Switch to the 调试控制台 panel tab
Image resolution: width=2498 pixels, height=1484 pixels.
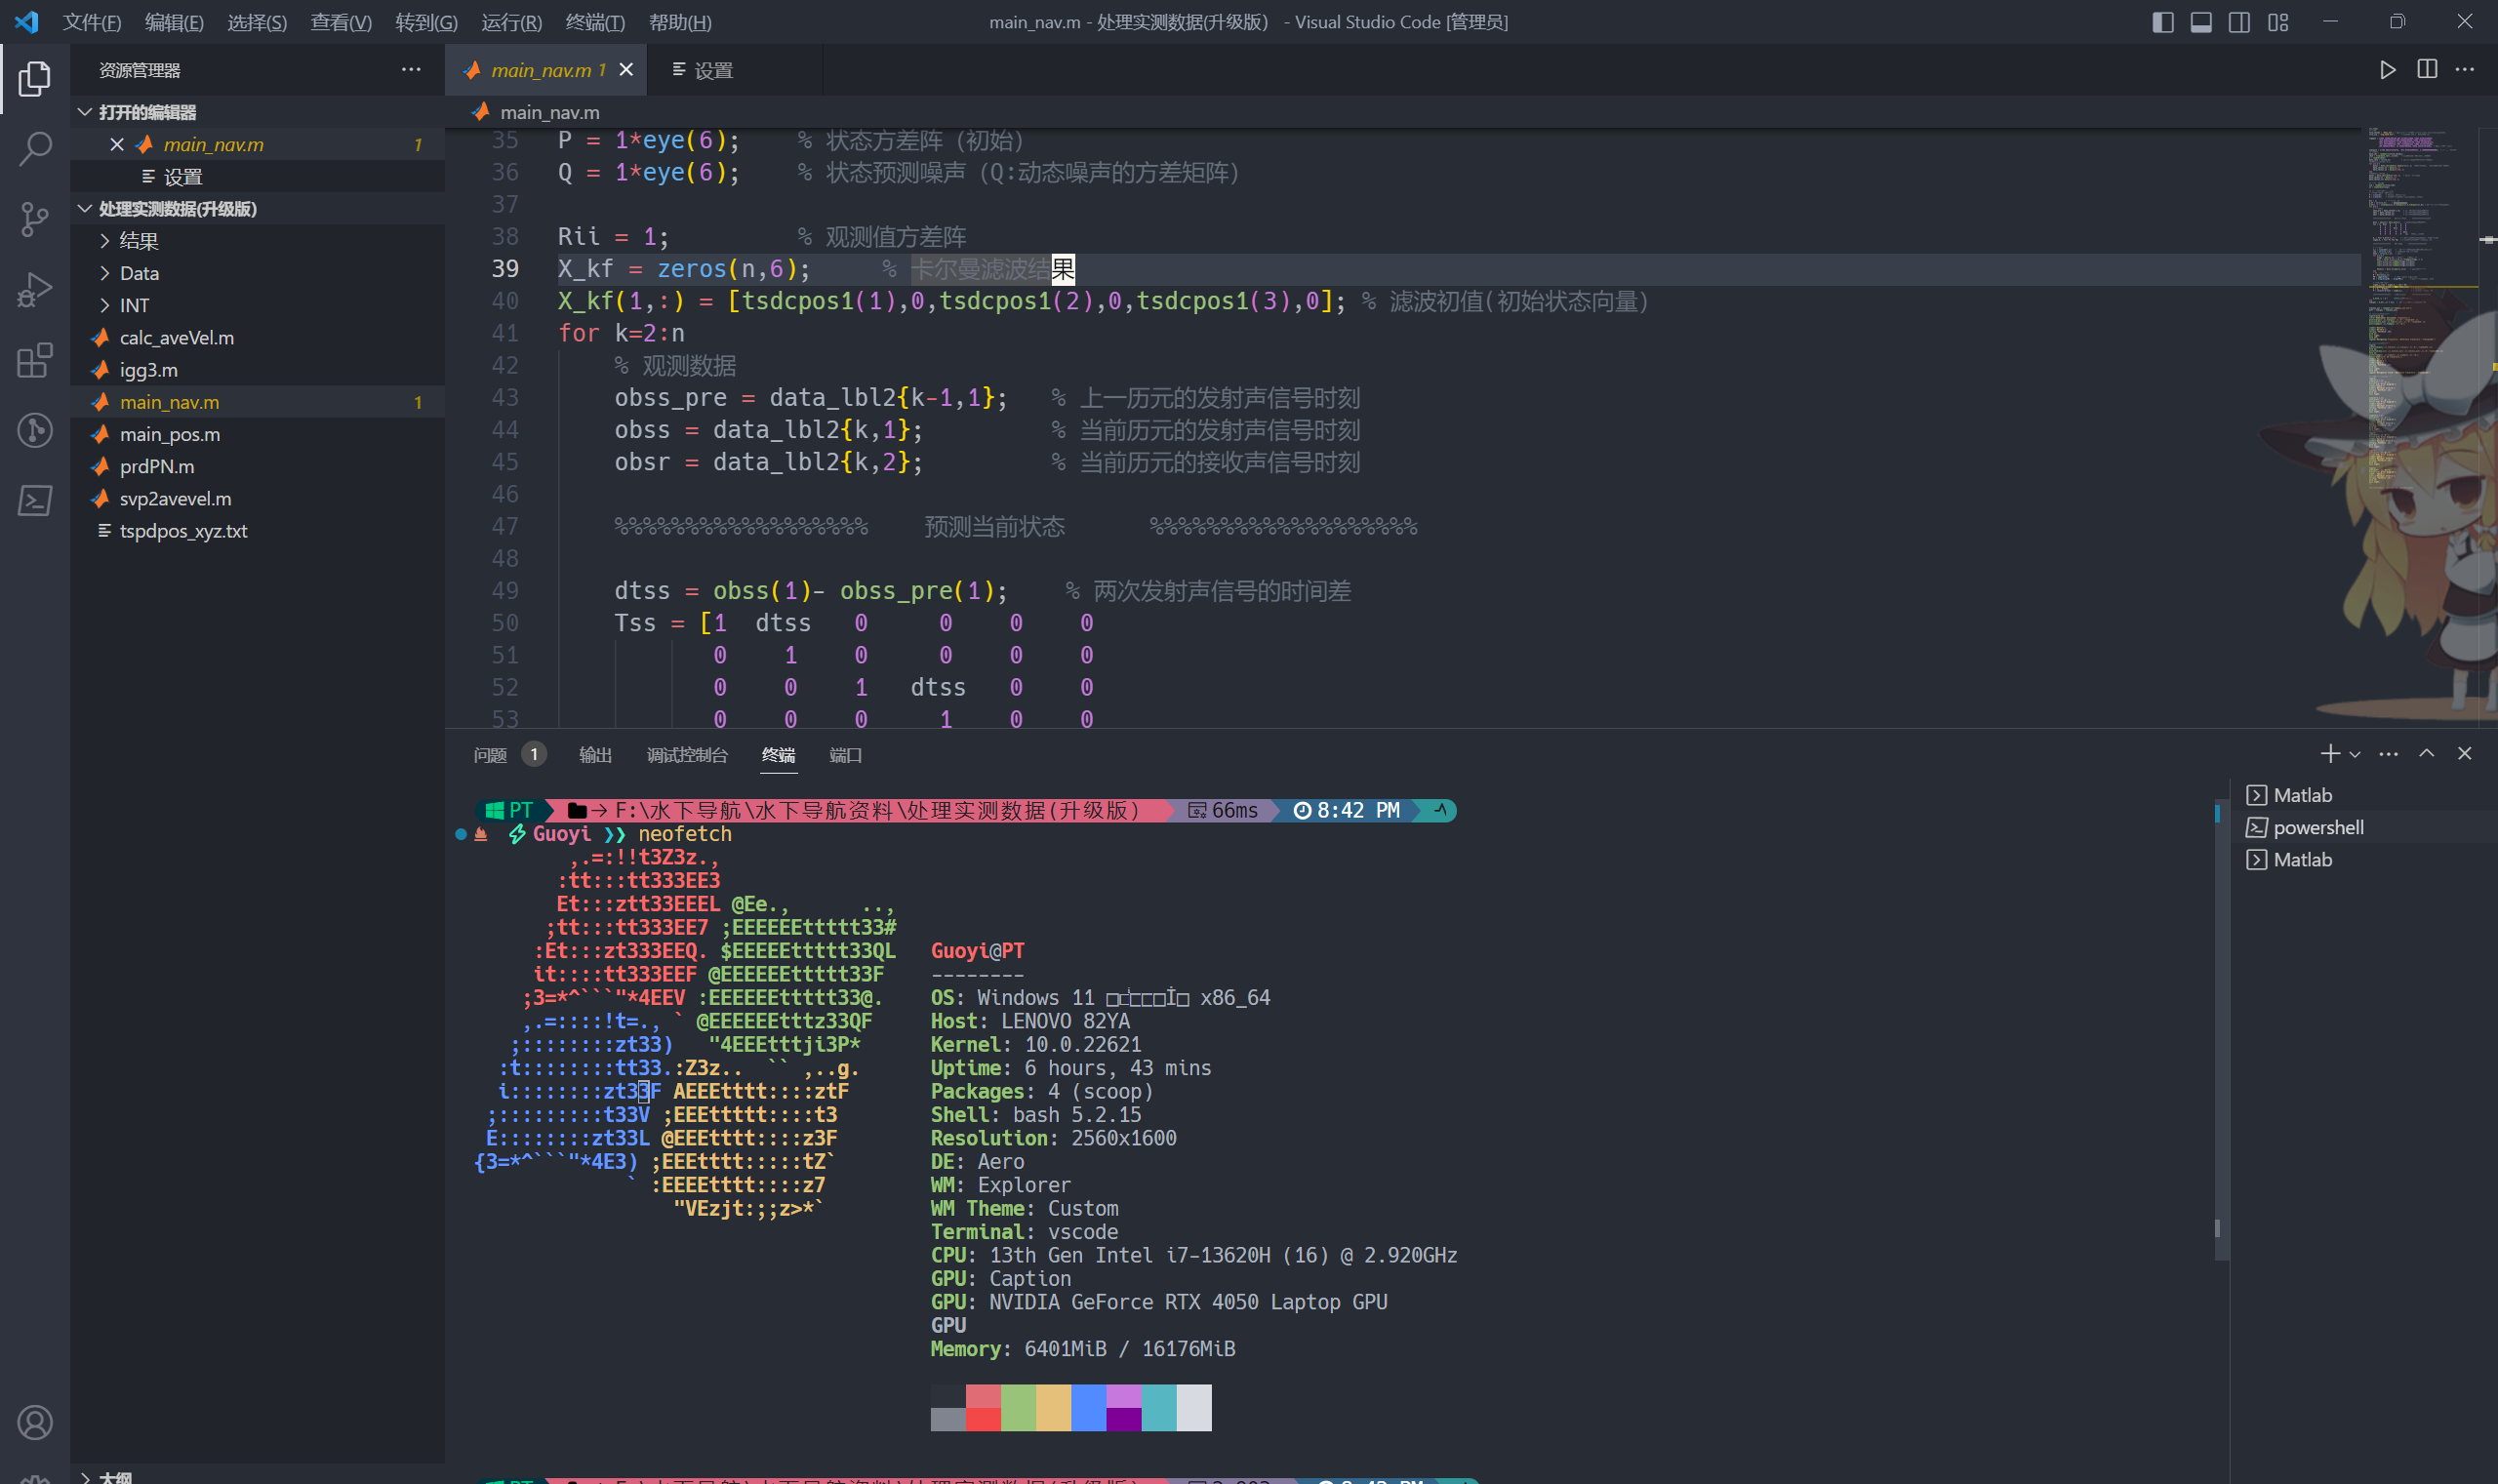pos(687,755)
